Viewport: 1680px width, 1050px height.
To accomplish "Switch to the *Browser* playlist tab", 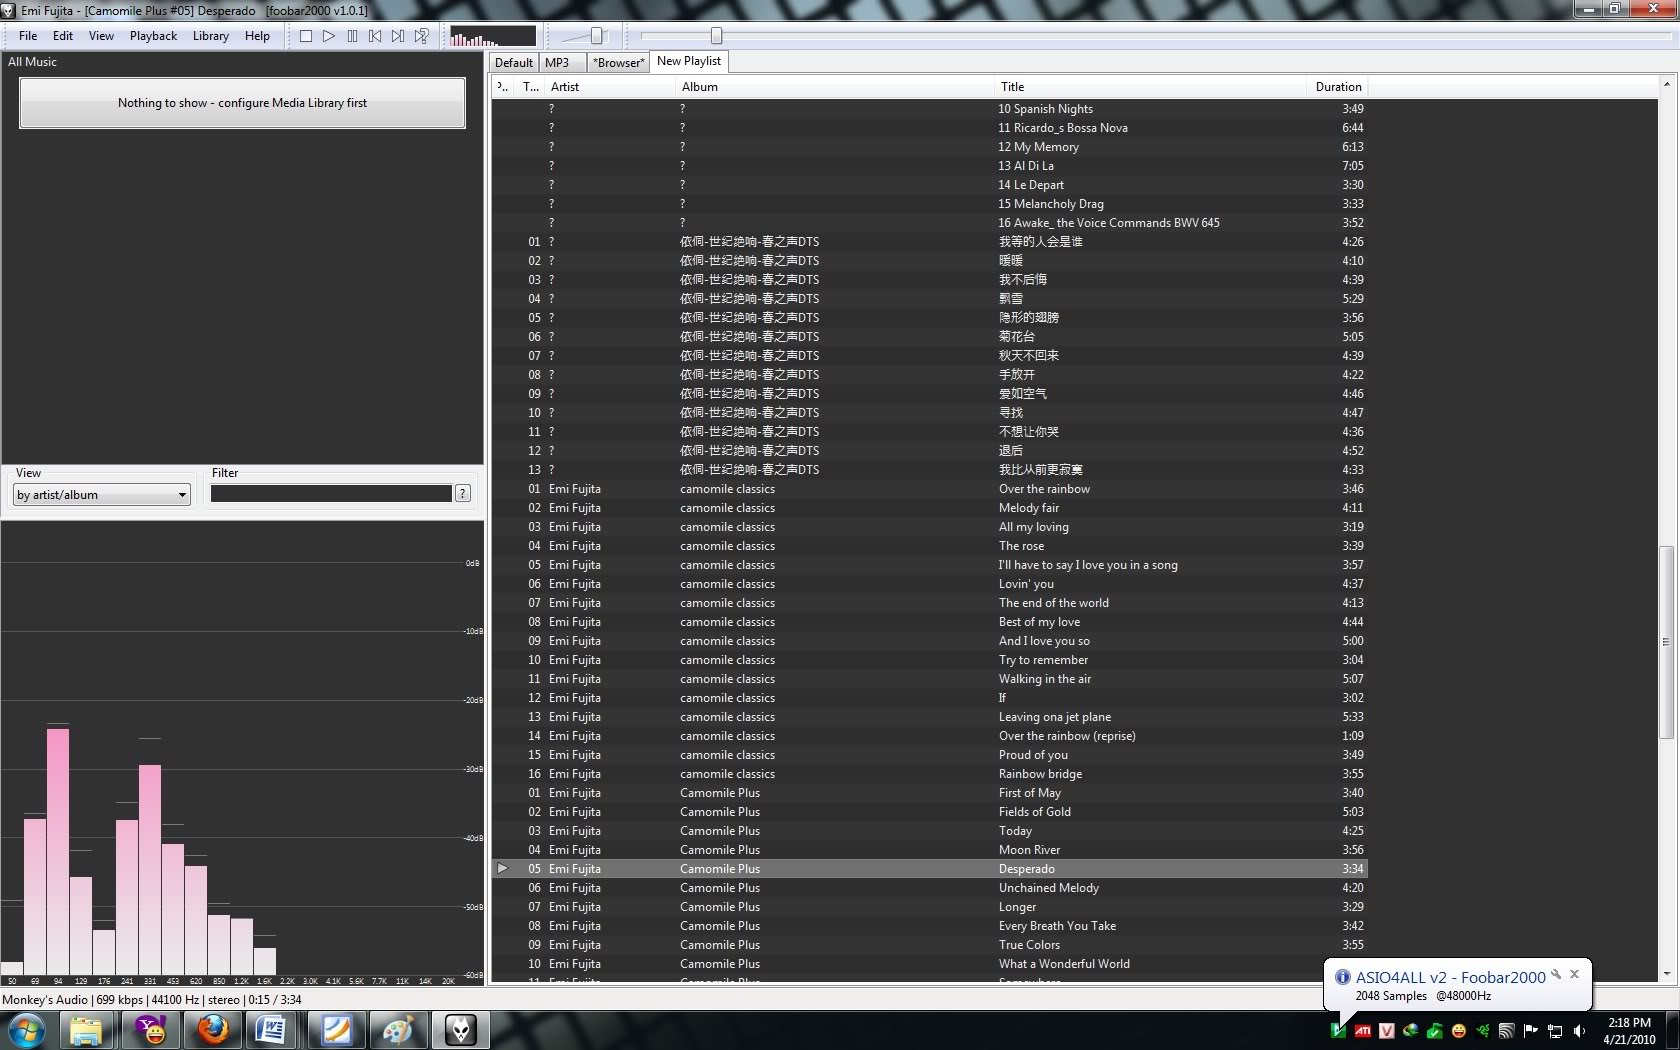I will [x=618, y=63].
